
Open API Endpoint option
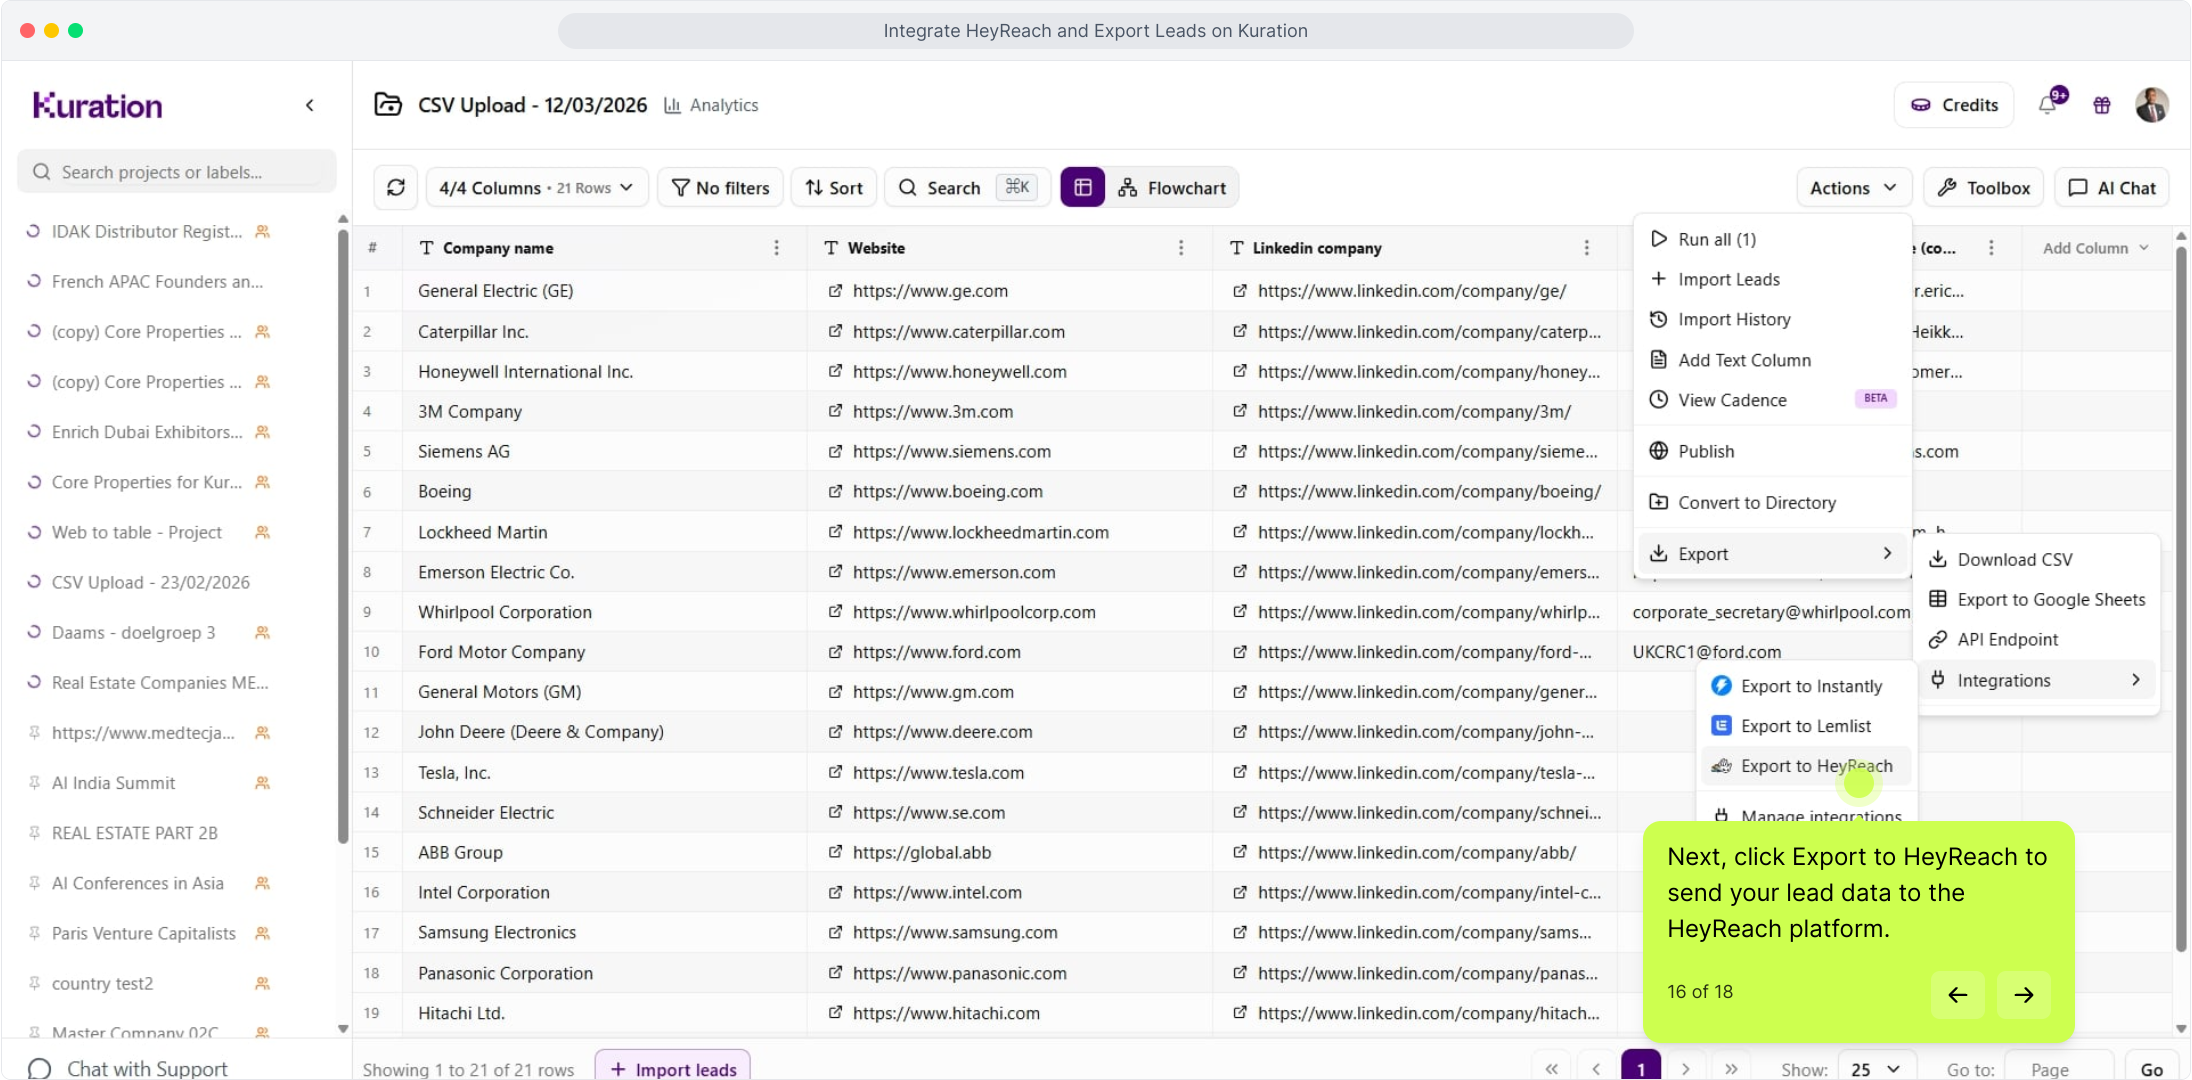point(2039,639)
